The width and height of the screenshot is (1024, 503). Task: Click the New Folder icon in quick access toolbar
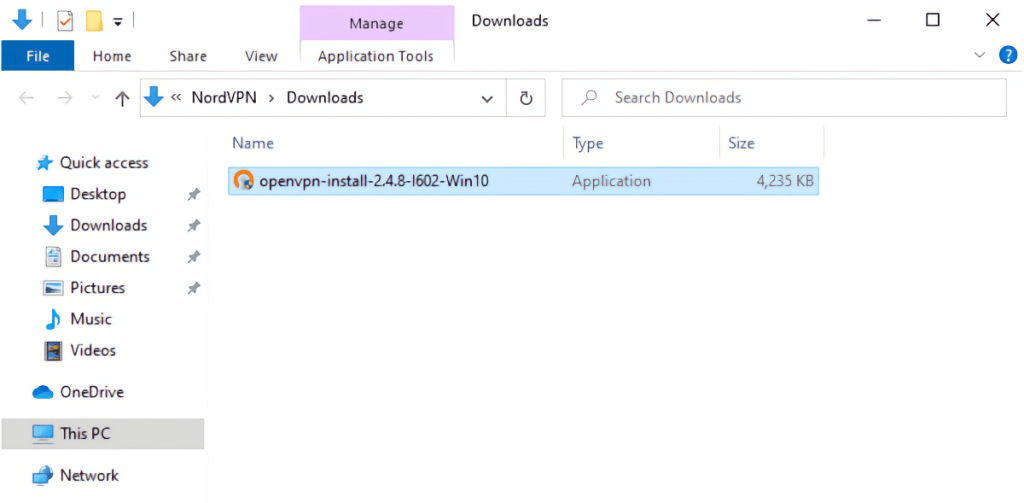(95, 22)
